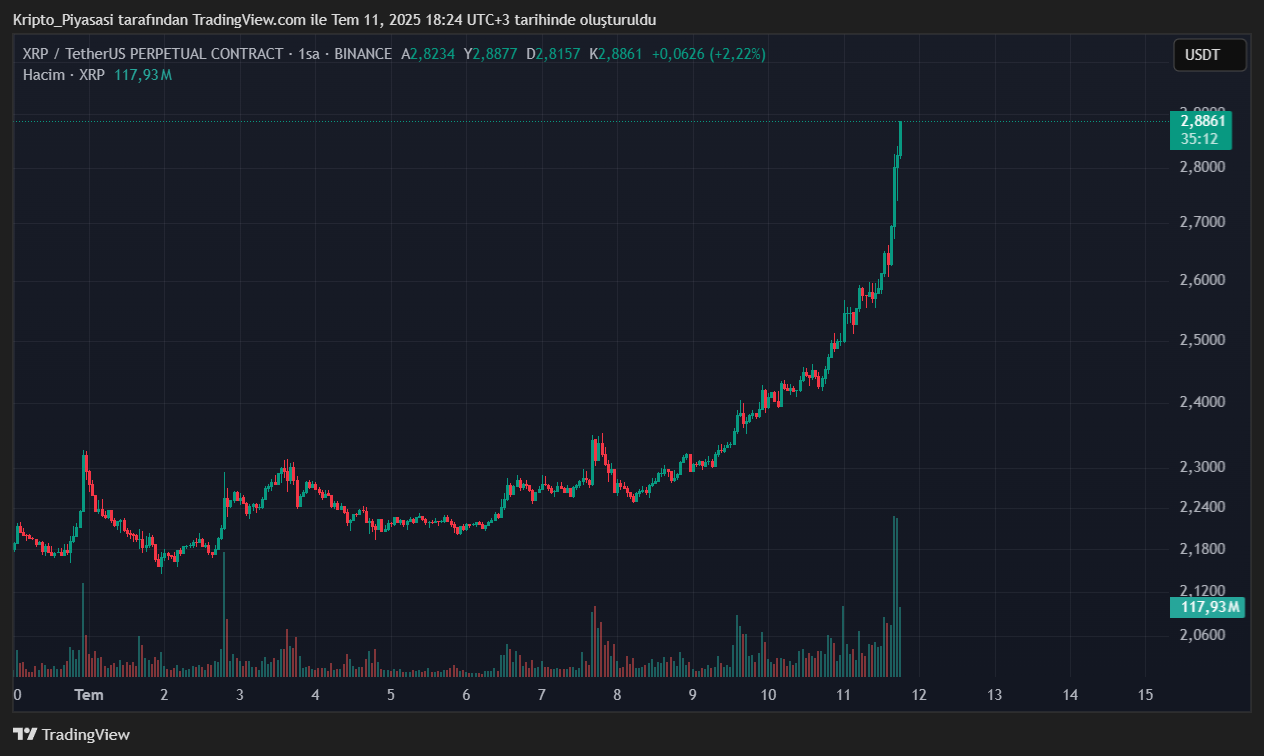
Task: Select the Hacim · XRP volume legend
Action: tap(64, 75)
